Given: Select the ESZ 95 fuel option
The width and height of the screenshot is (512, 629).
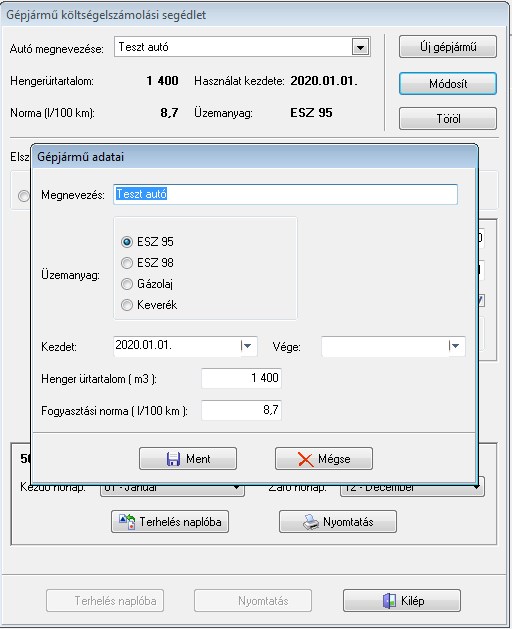Looking at the screenshot, I should pos(127,242).
